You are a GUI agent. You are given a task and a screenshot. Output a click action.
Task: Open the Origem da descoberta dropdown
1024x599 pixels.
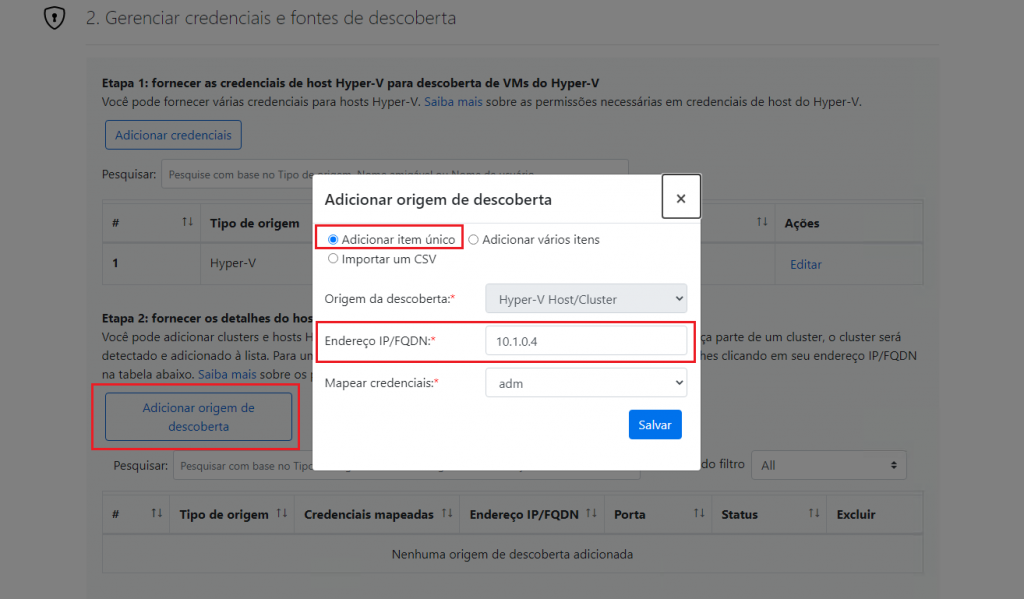pos(586,298)
